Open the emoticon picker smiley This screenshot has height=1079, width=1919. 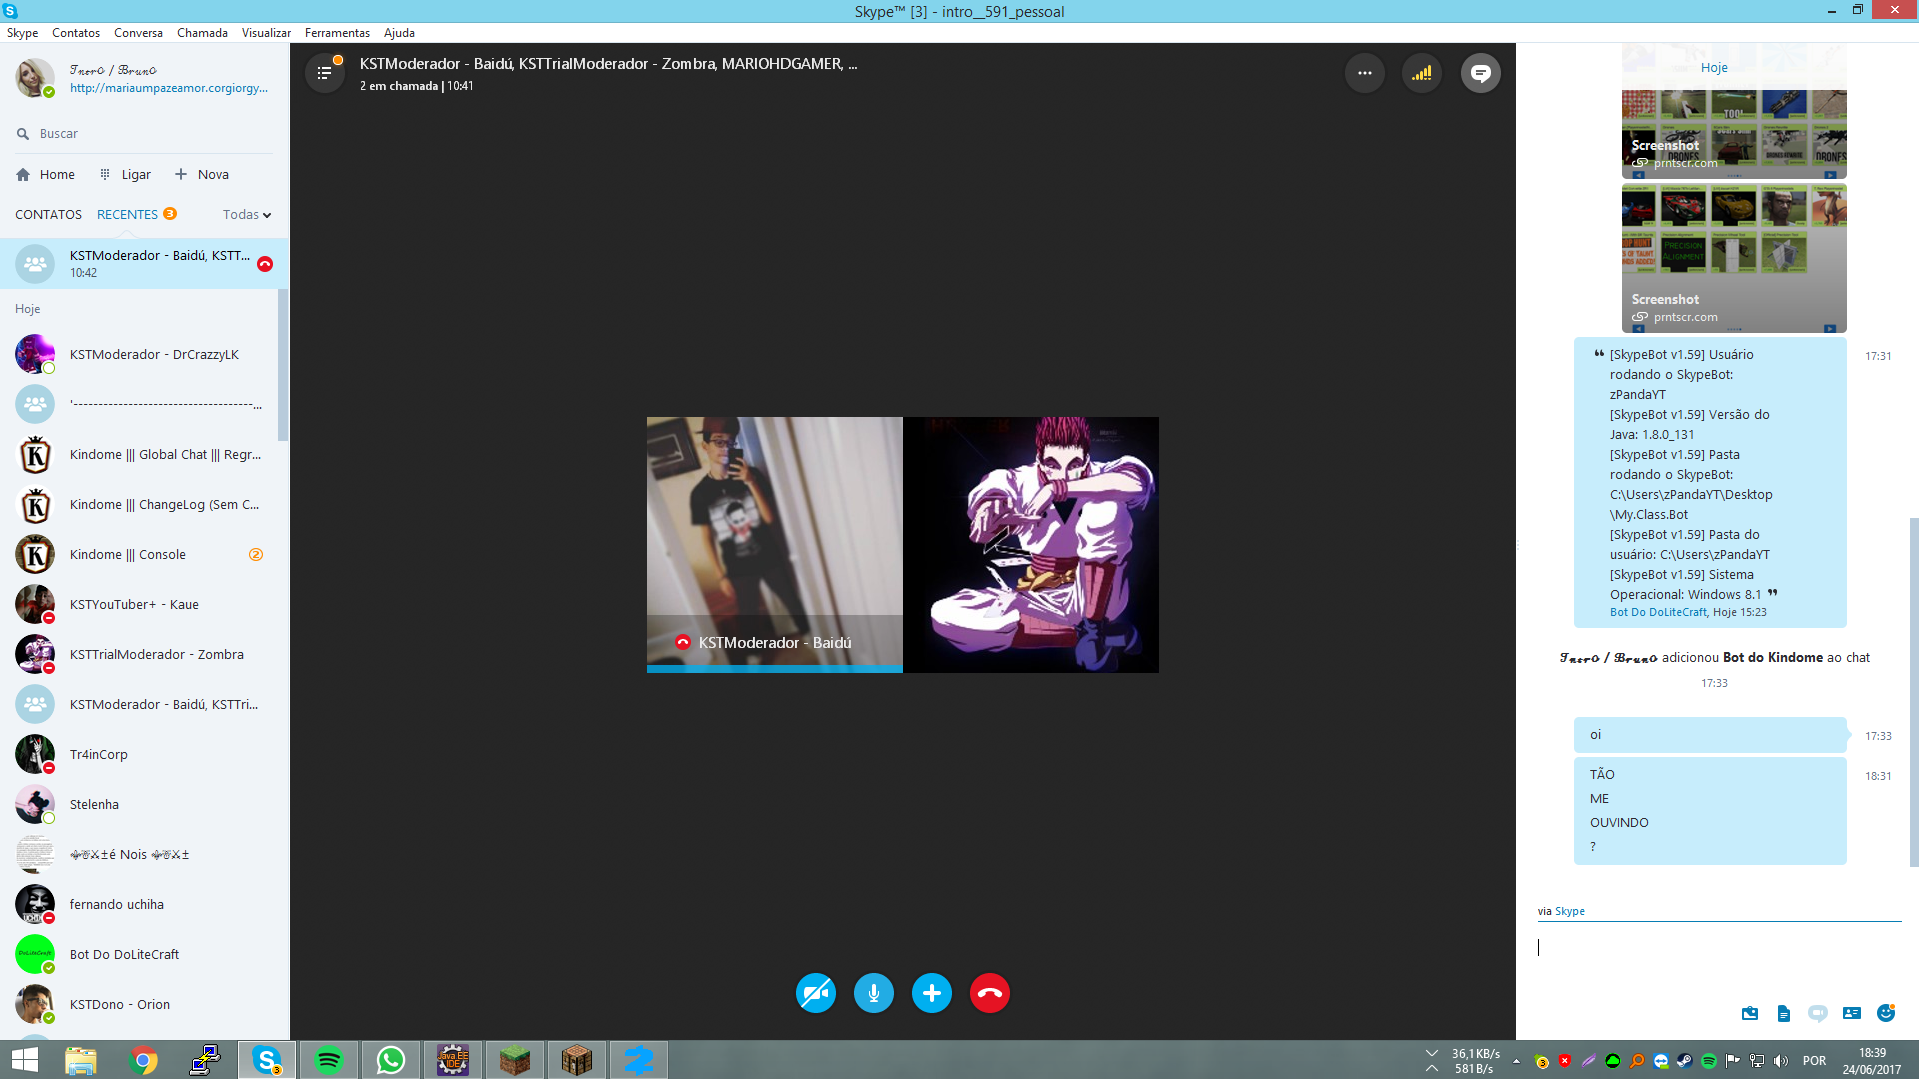1885,1014
